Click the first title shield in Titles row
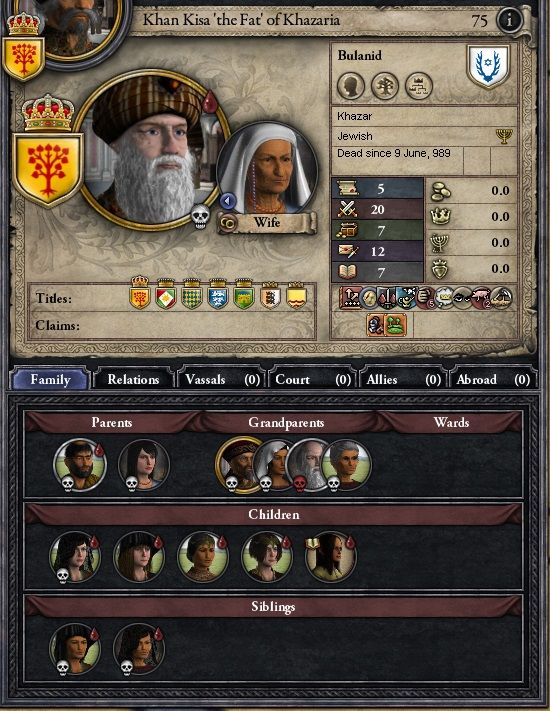Screen dimensions: 550x711 (140, 293)
